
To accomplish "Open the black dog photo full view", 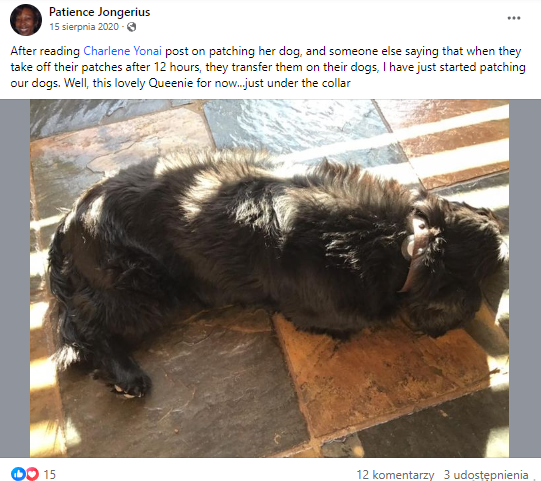I will click(x=269, y=278).
